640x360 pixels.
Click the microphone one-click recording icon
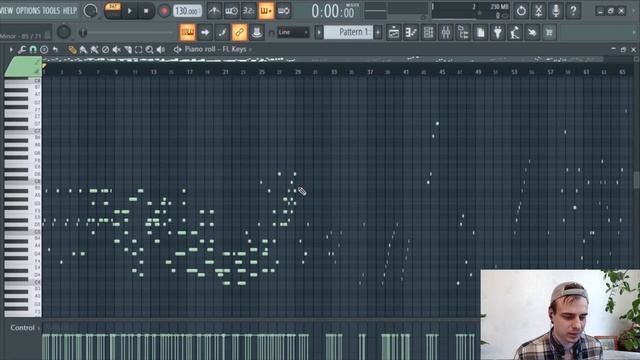(x=556, y=11)
